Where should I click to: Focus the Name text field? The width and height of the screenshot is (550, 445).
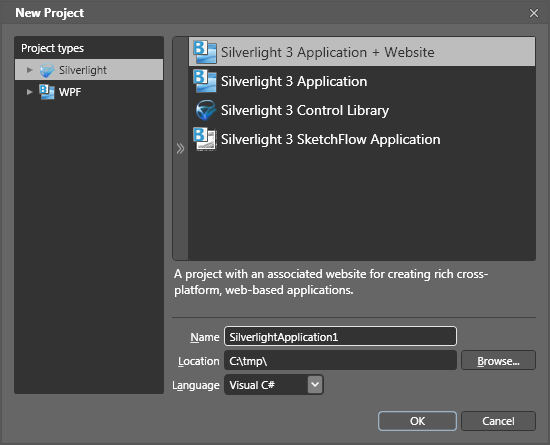pyautogui.click(x=340, y=337)
